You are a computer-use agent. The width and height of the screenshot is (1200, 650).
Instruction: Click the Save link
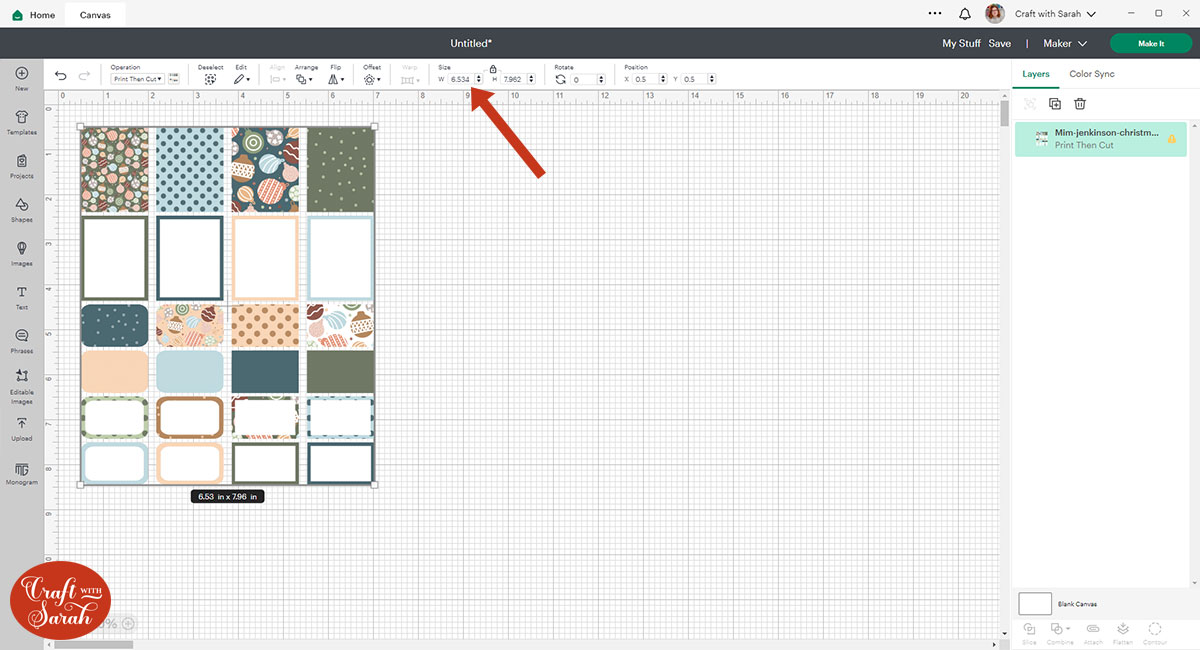1000,44
